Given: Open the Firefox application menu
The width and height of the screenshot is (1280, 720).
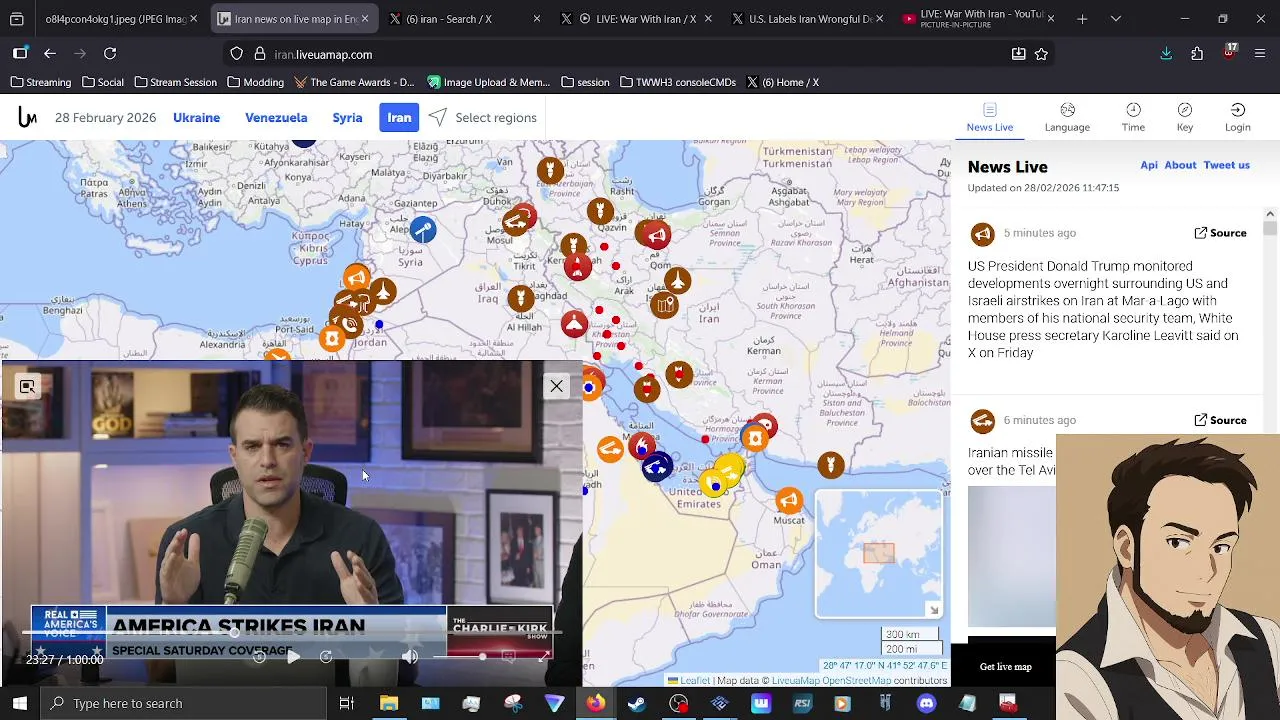Looking at the screenshot, I should [x=1260, y=54].
